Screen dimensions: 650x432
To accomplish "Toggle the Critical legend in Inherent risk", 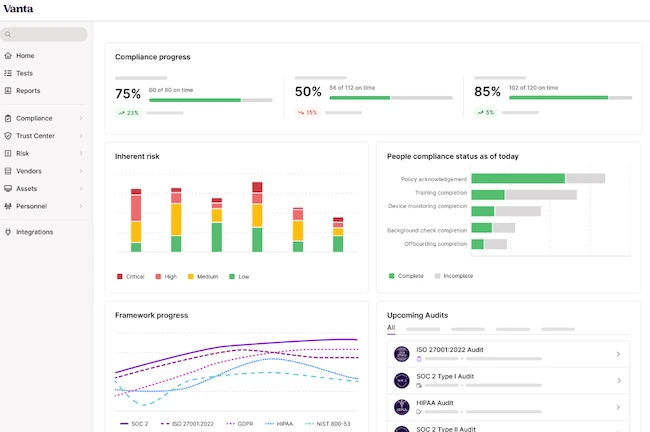I will [x=131, y=277].
